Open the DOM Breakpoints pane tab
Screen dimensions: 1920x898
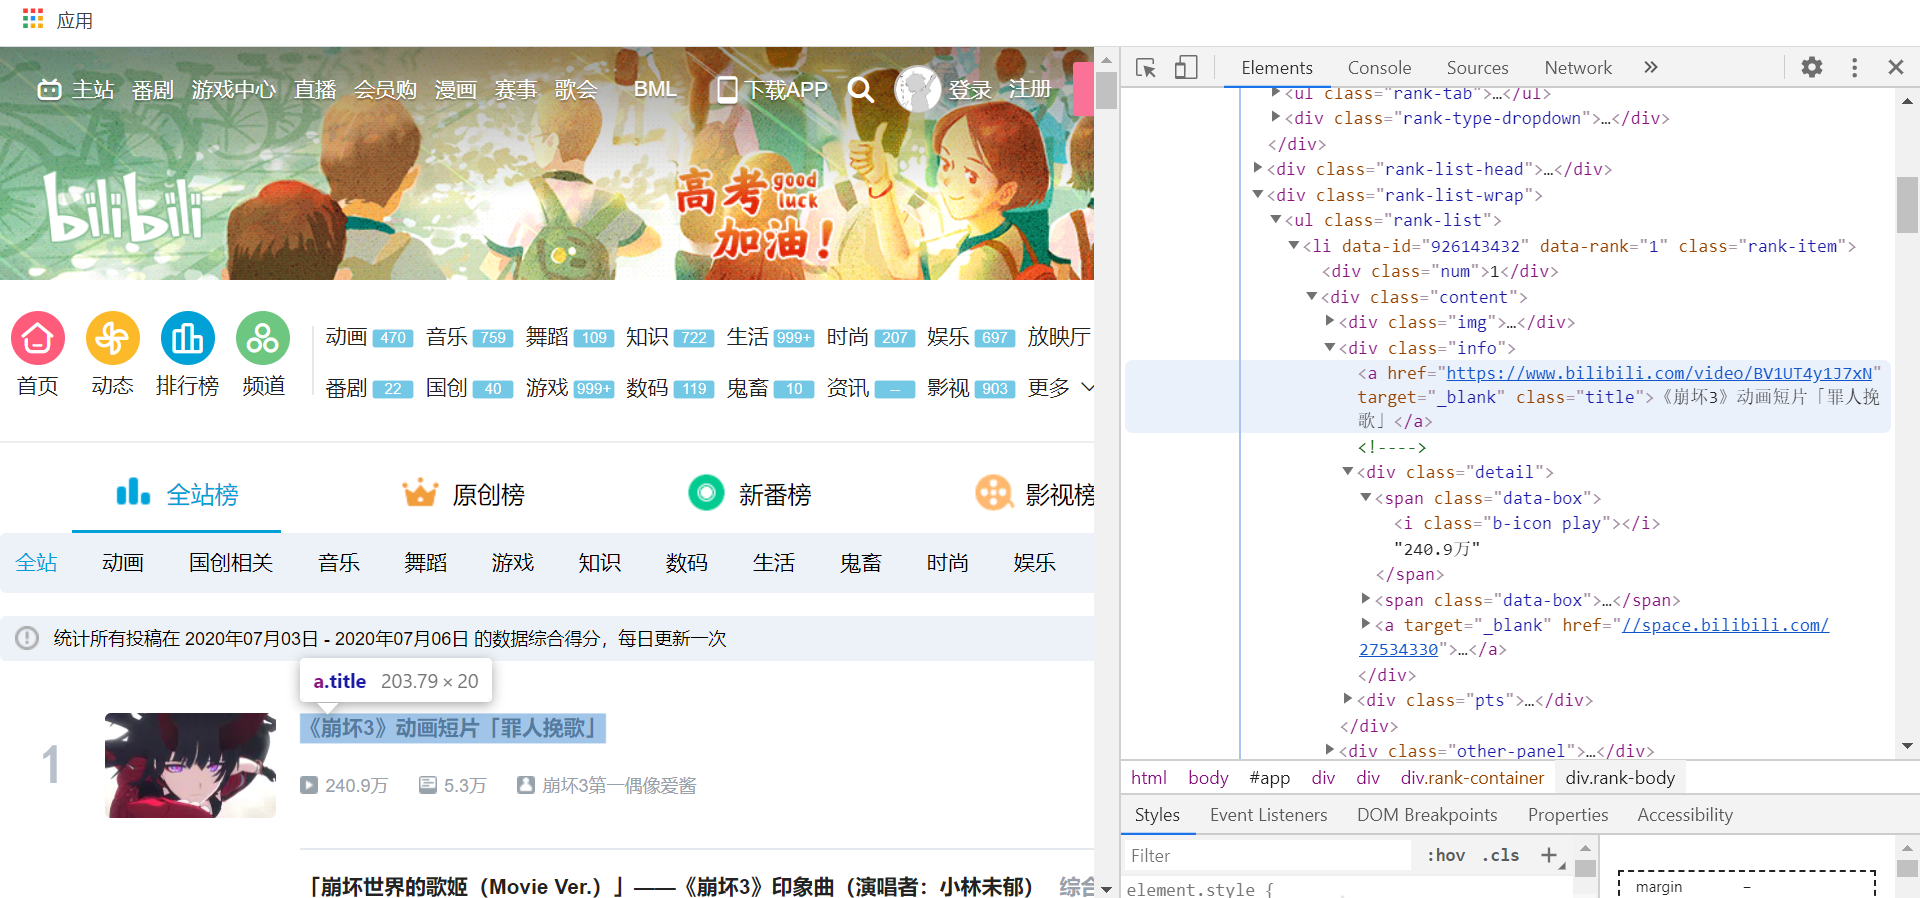pos(1427,815)
